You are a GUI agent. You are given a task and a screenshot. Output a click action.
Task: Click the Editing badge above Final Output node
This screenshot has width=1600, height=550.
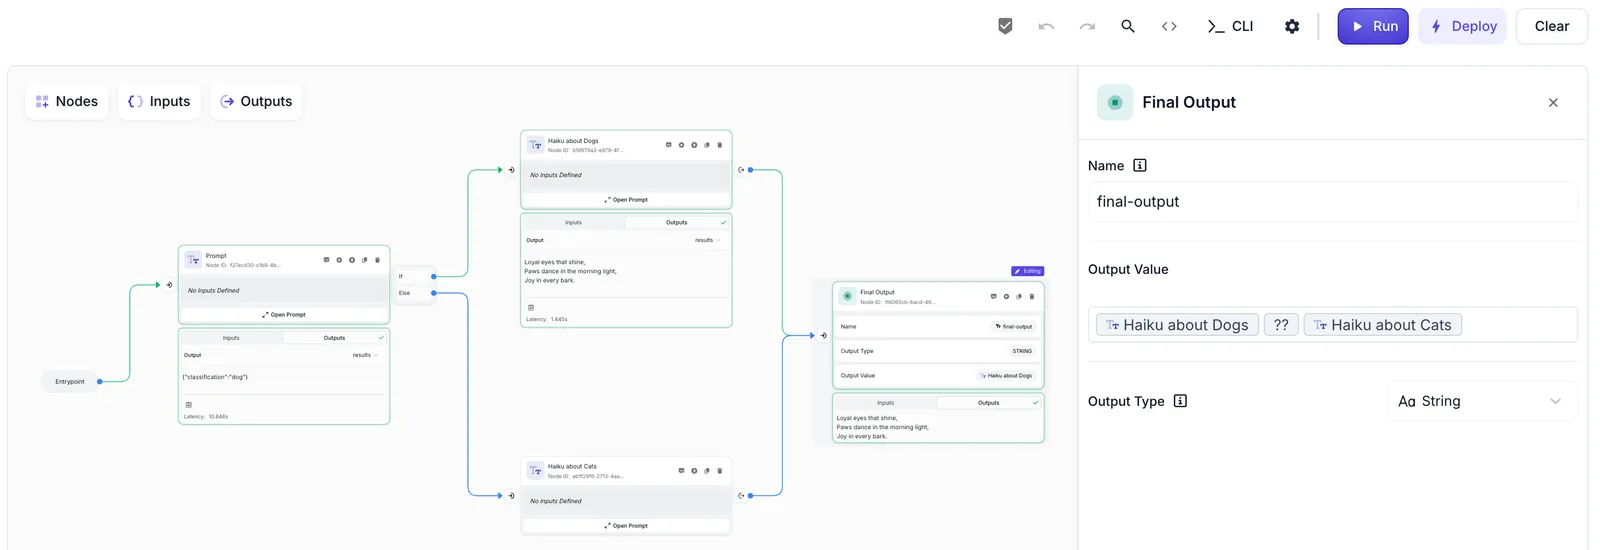coord(1027,271)
